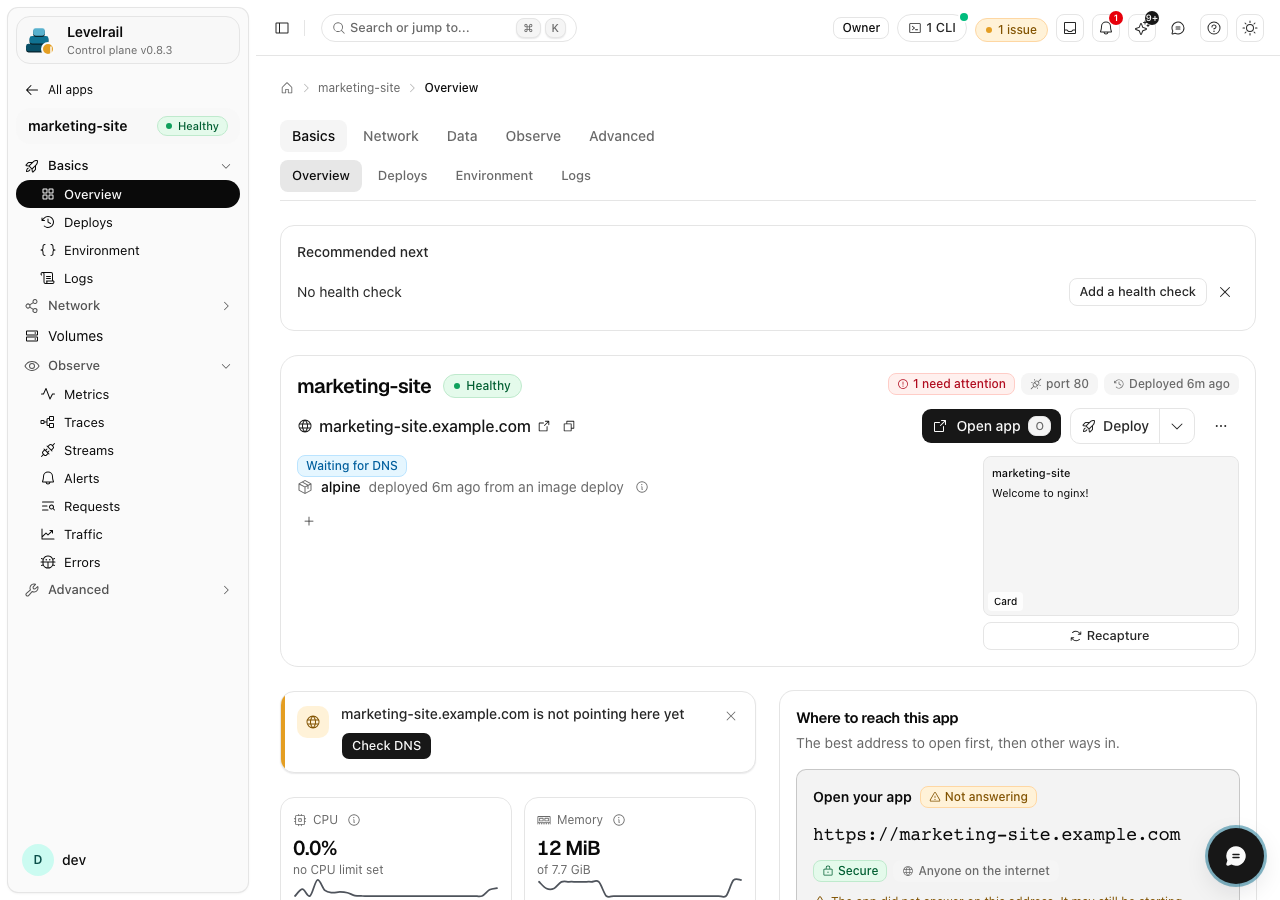Switch to the Network top tab
Screen dimensions: 1280x900
pos(391,136)
